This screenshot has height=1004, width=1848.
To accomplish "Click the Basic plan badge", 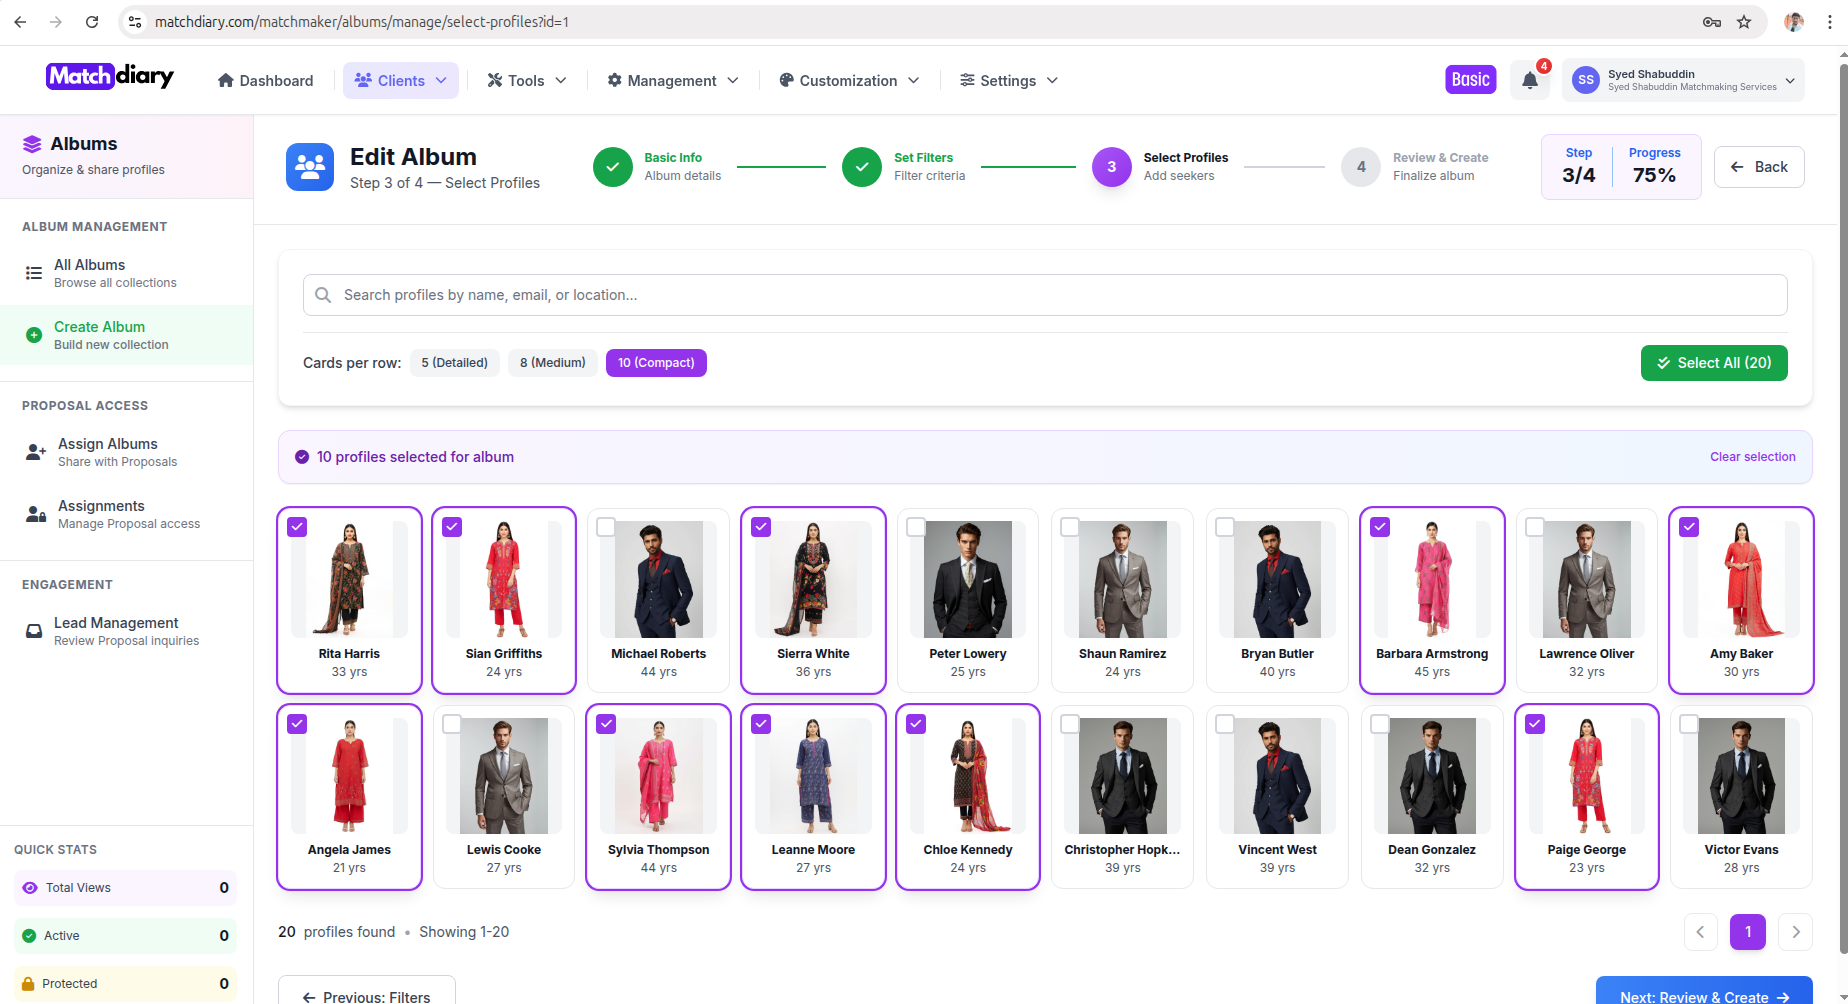I will [1470, 80].
